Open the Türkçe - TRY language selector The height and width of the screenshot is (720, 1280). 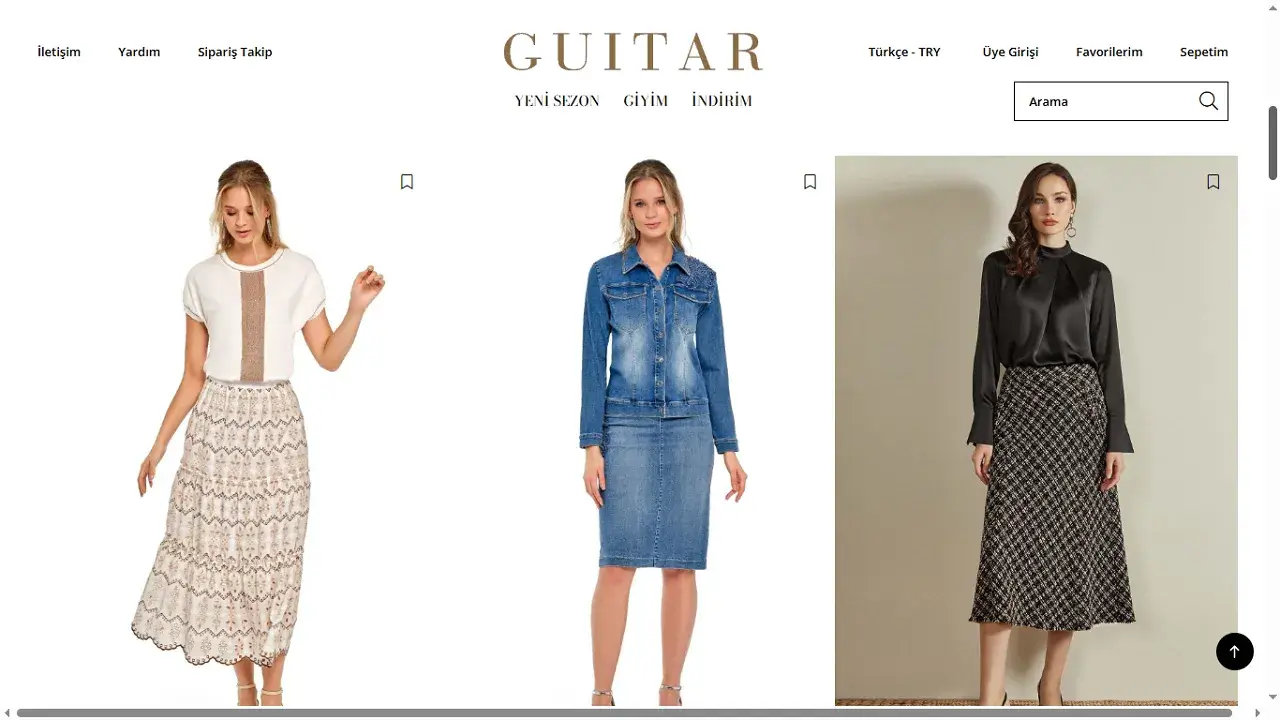[x=904, y=52]
